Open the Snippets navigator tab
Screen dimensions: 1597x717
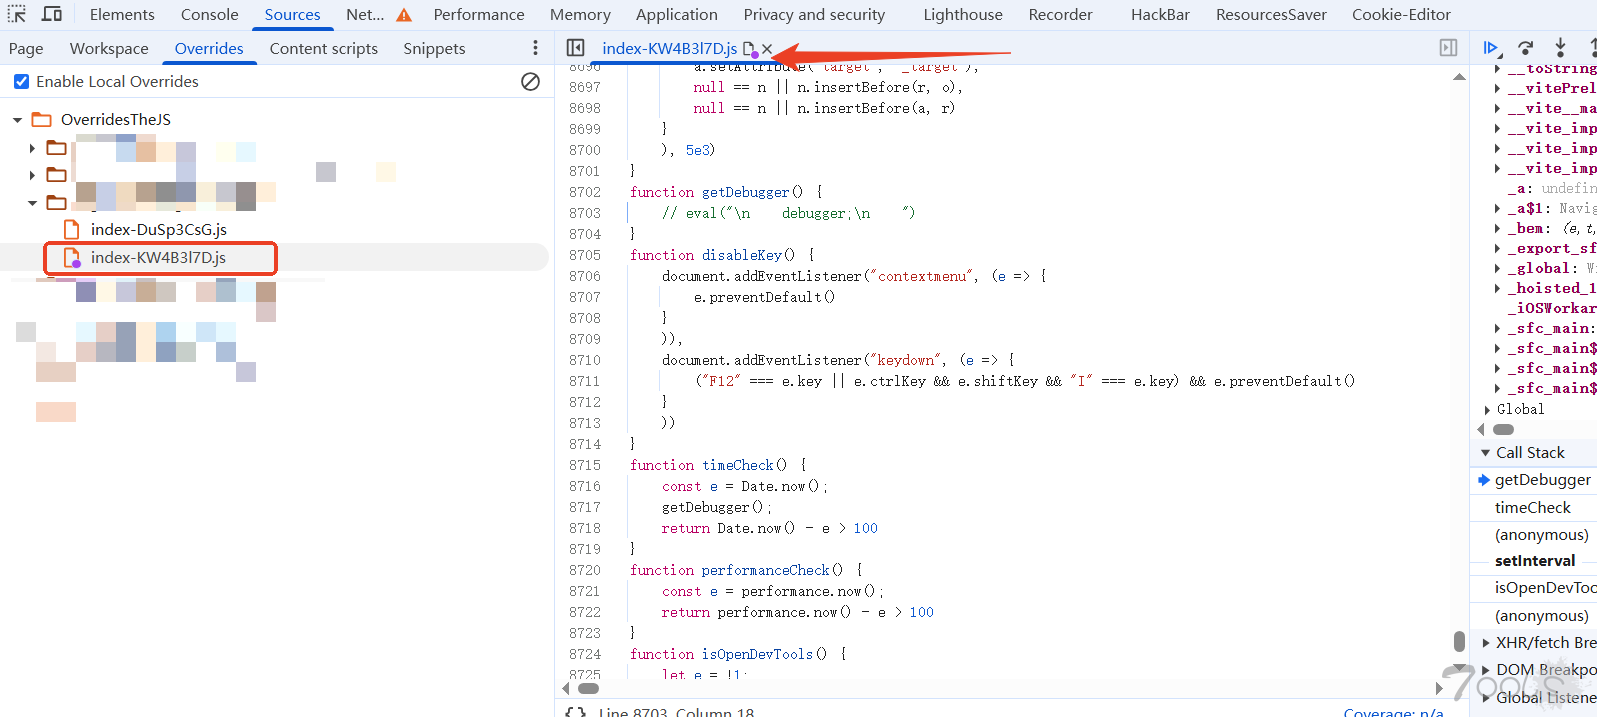[434, 48]
